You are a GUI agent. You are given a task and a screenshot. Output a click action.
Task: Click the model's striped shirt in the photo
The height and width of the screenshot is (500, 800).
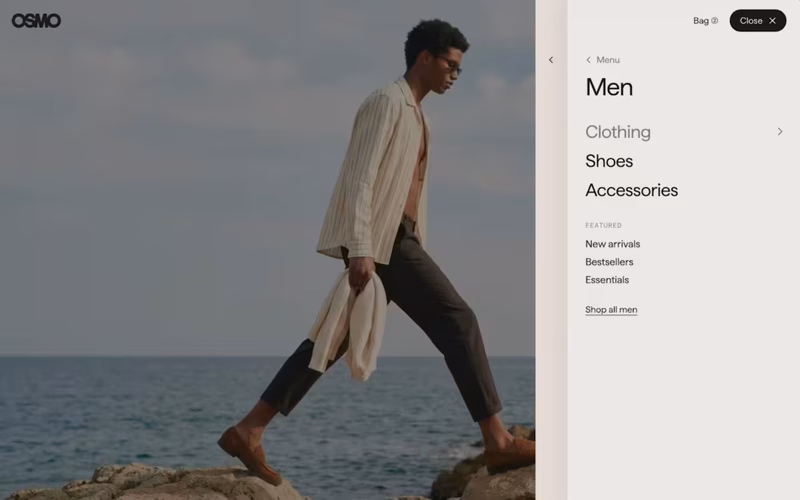click(375, 173)
